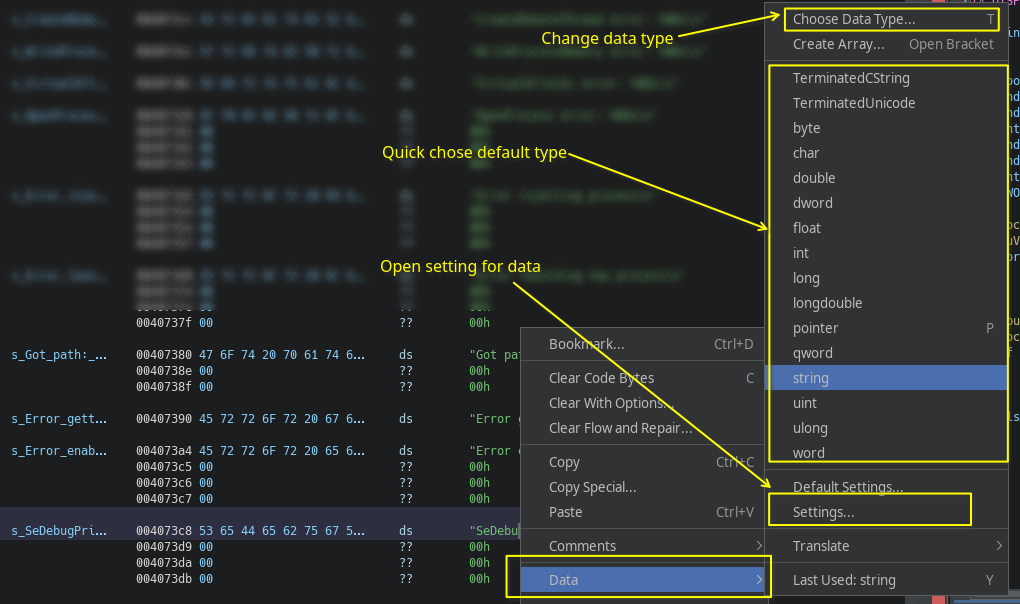Set data type to byte
1020x604 pixels.
tap(885, 128)
